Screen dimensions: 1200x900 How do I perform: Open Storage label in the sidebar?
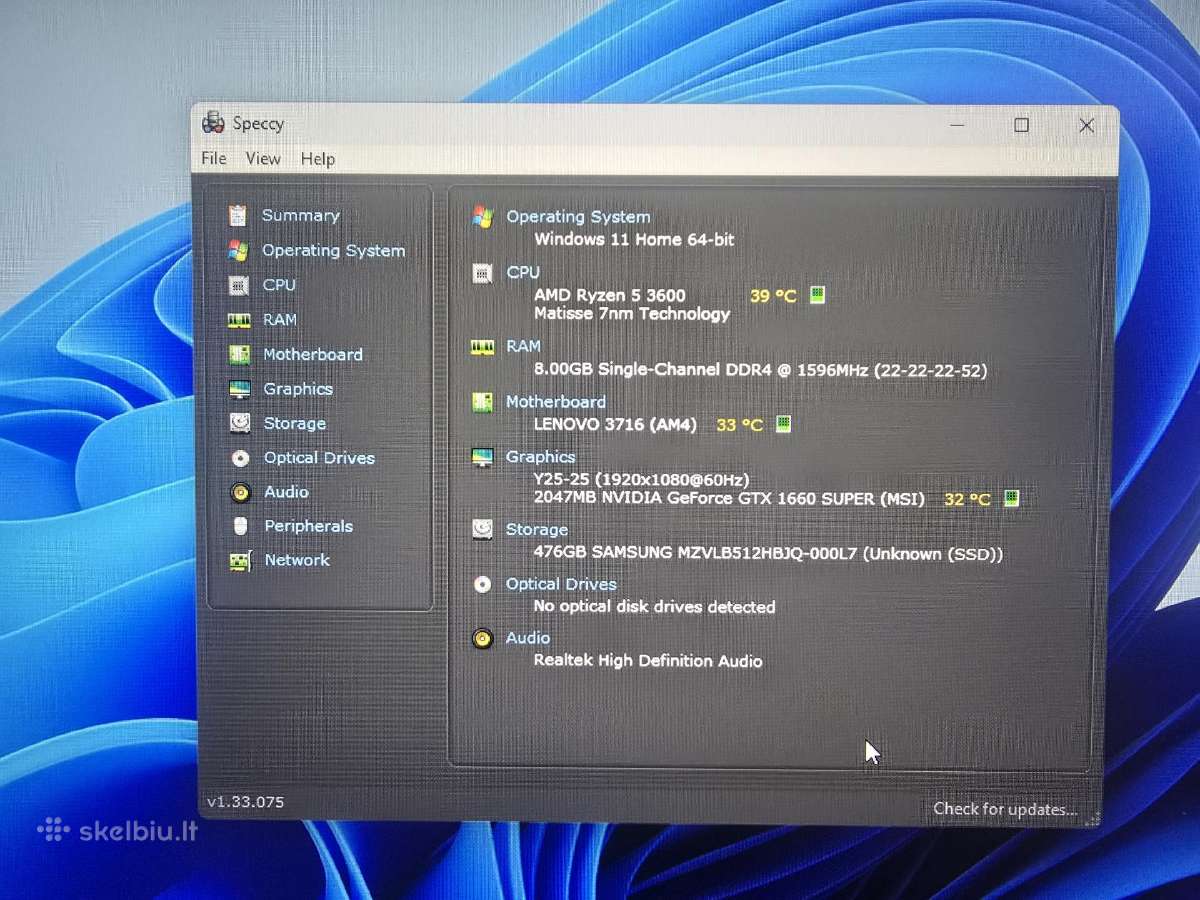point(295,424)
